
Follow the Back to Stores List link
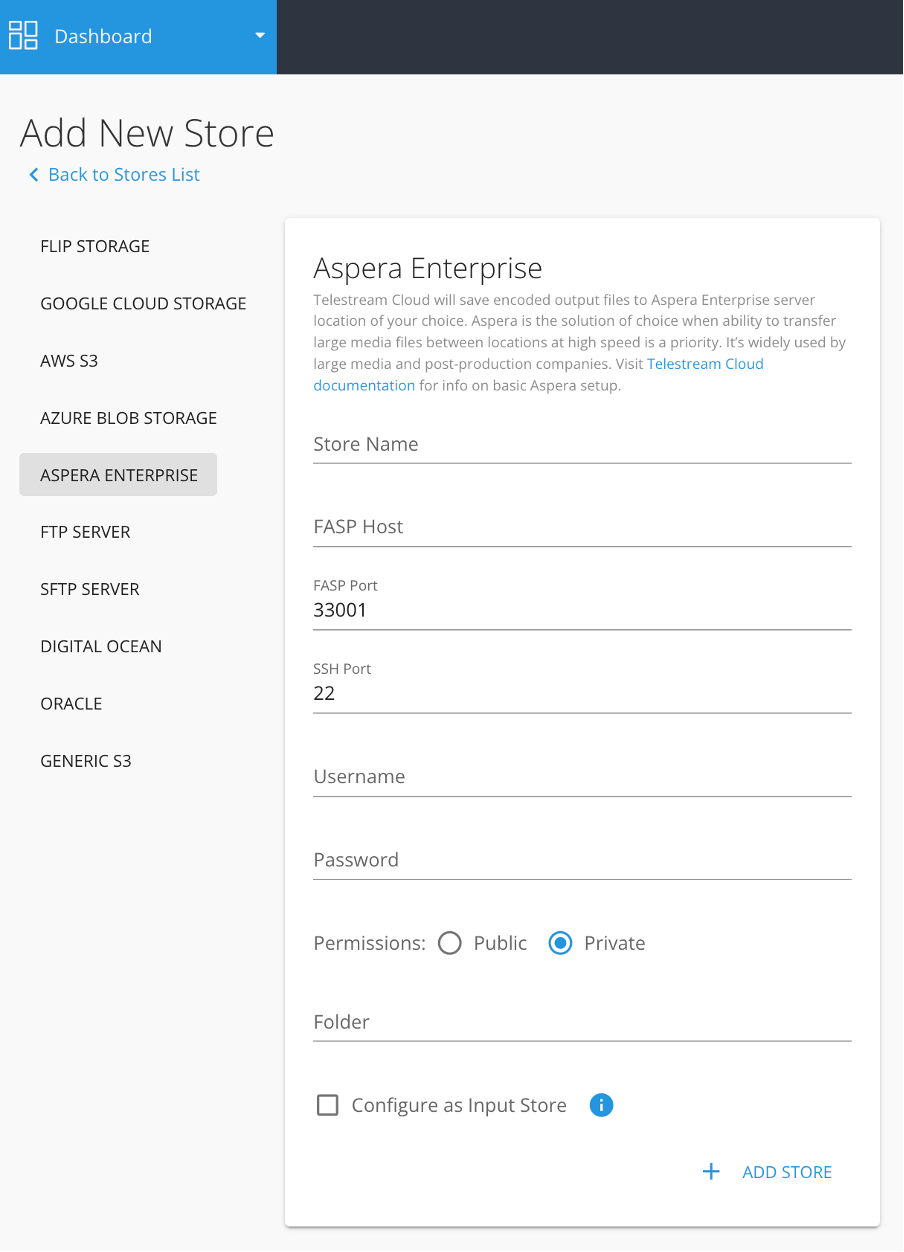click(124, 175)
